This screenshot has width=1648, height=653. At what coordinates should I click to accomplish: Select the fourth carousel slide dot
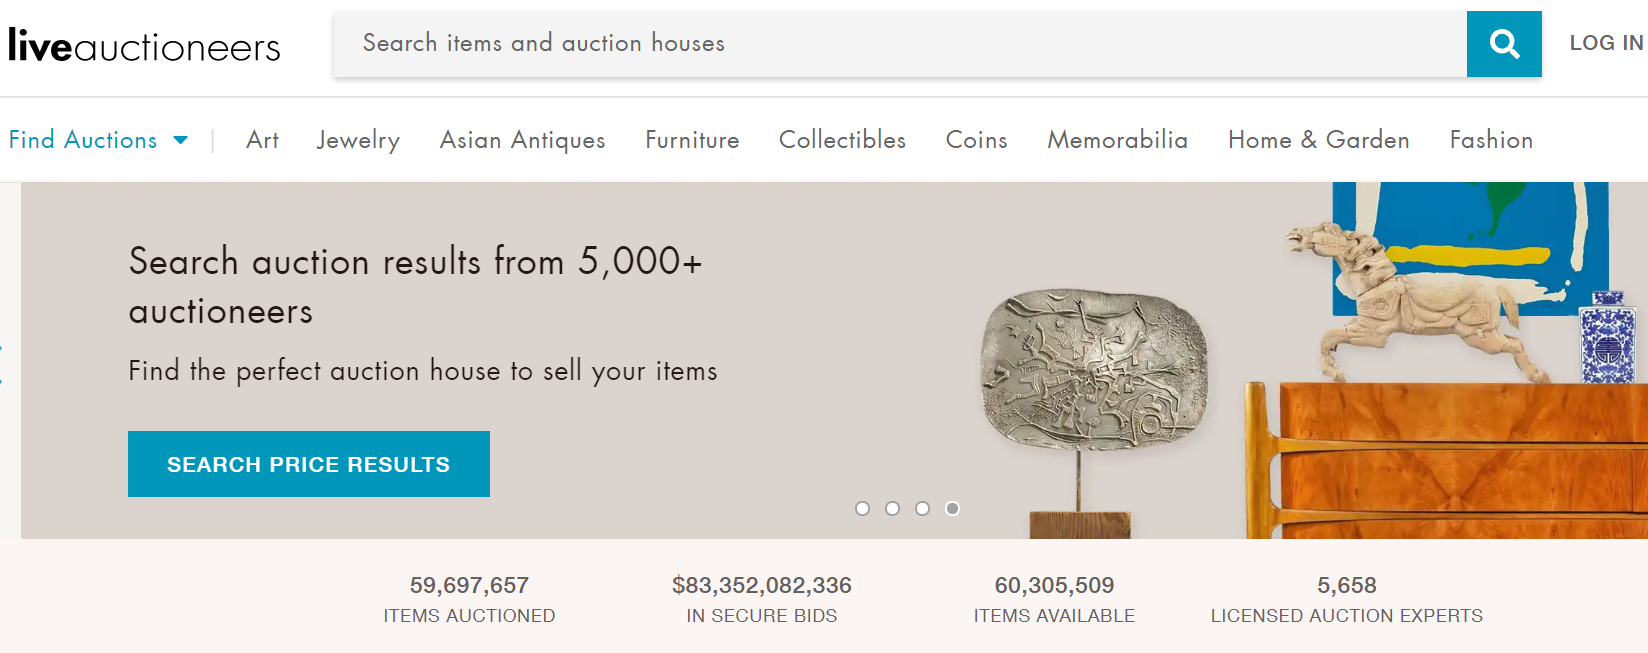pyautogui.click(x=952, y=508)
